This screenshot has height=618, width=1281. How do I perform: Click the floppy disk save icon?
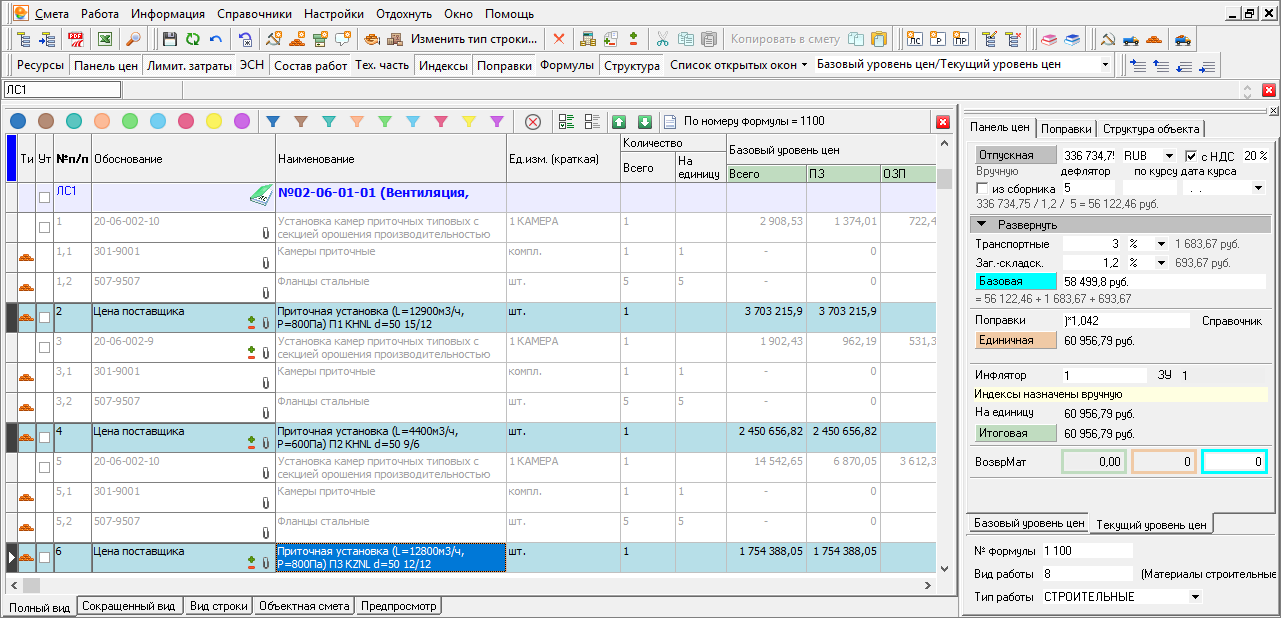tap(169, 40)
